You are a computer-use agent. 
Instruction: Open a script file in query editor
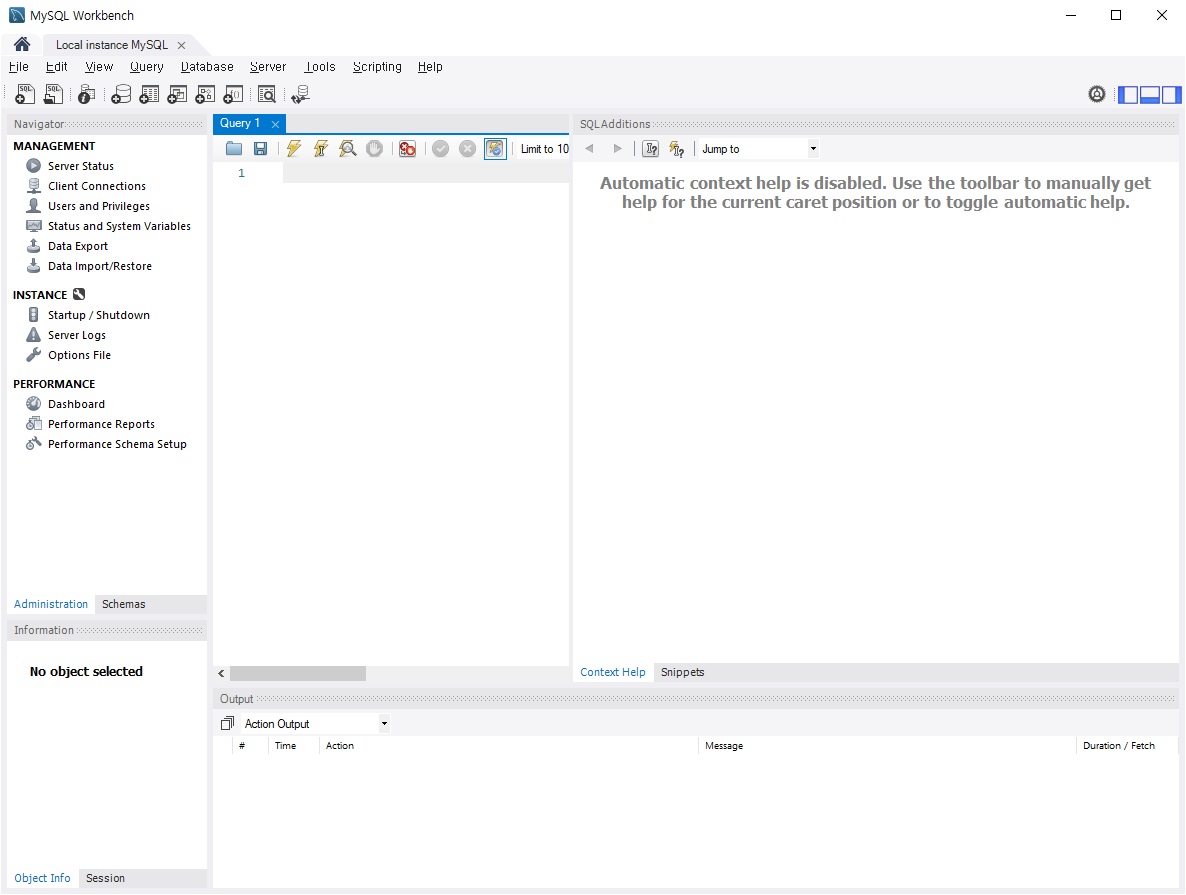[x=234, y=149]
